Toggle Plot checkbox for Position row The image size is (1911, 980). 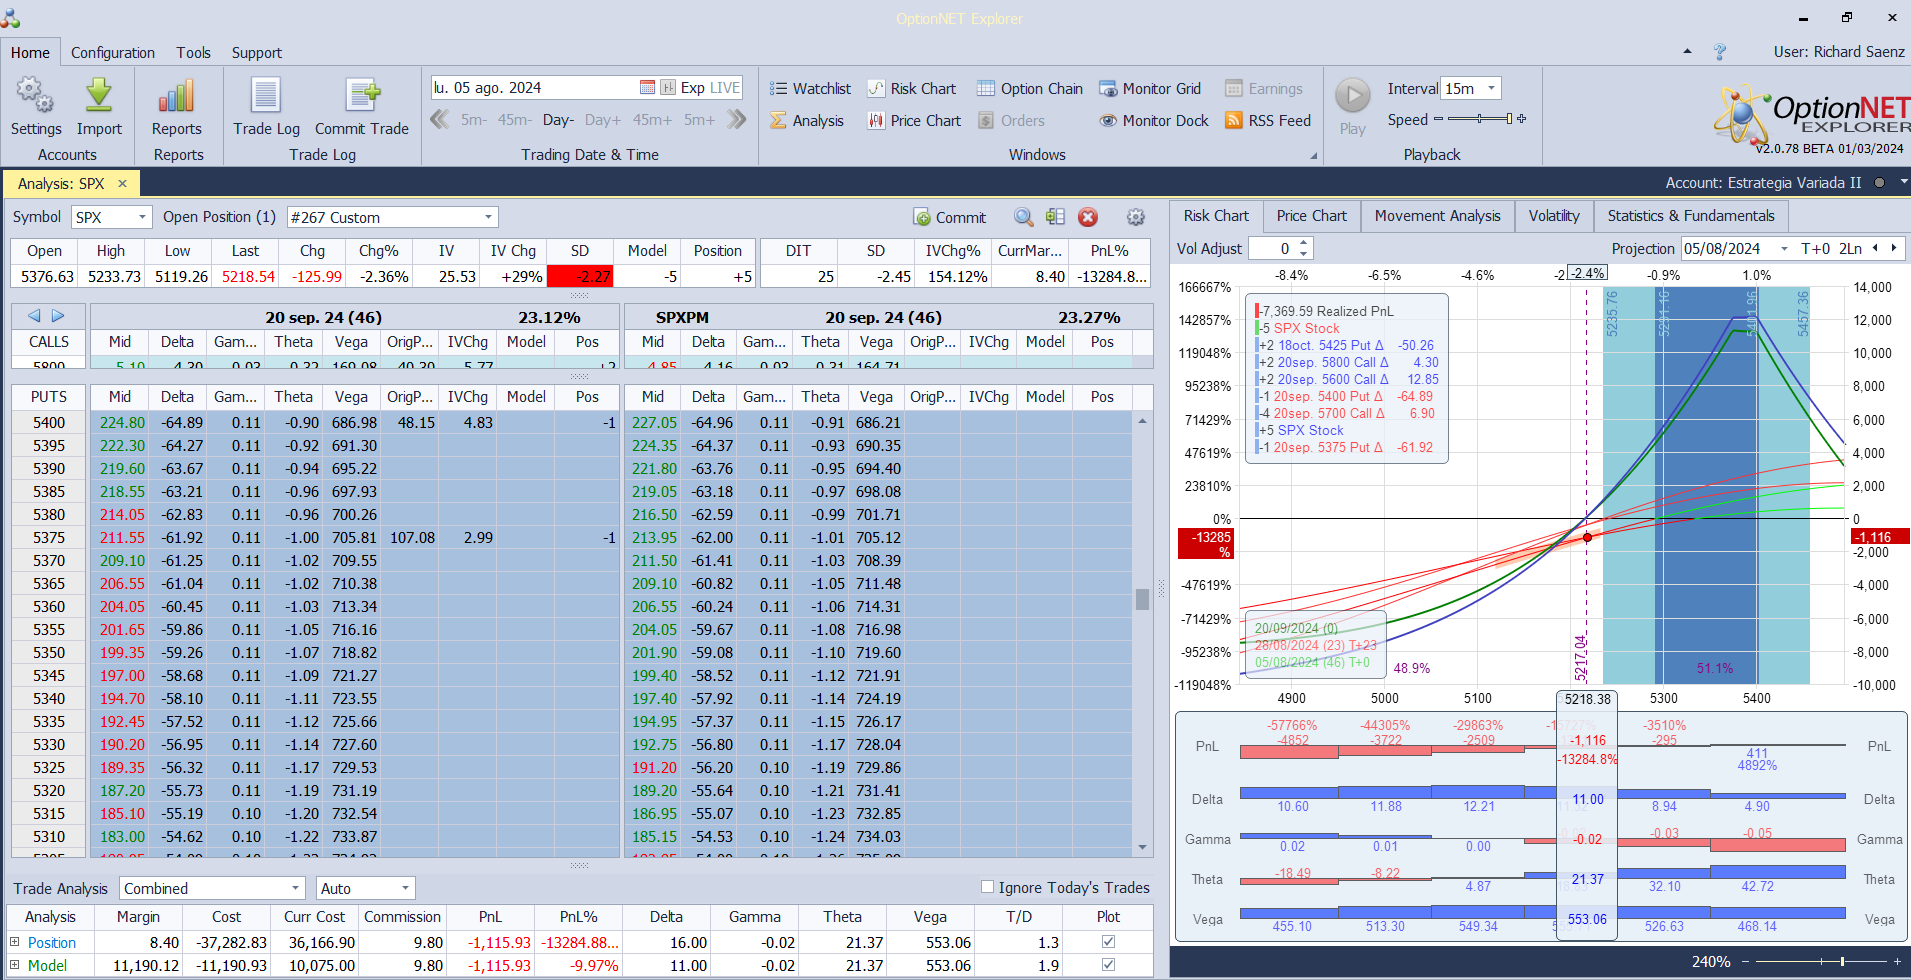[1108, 942]
